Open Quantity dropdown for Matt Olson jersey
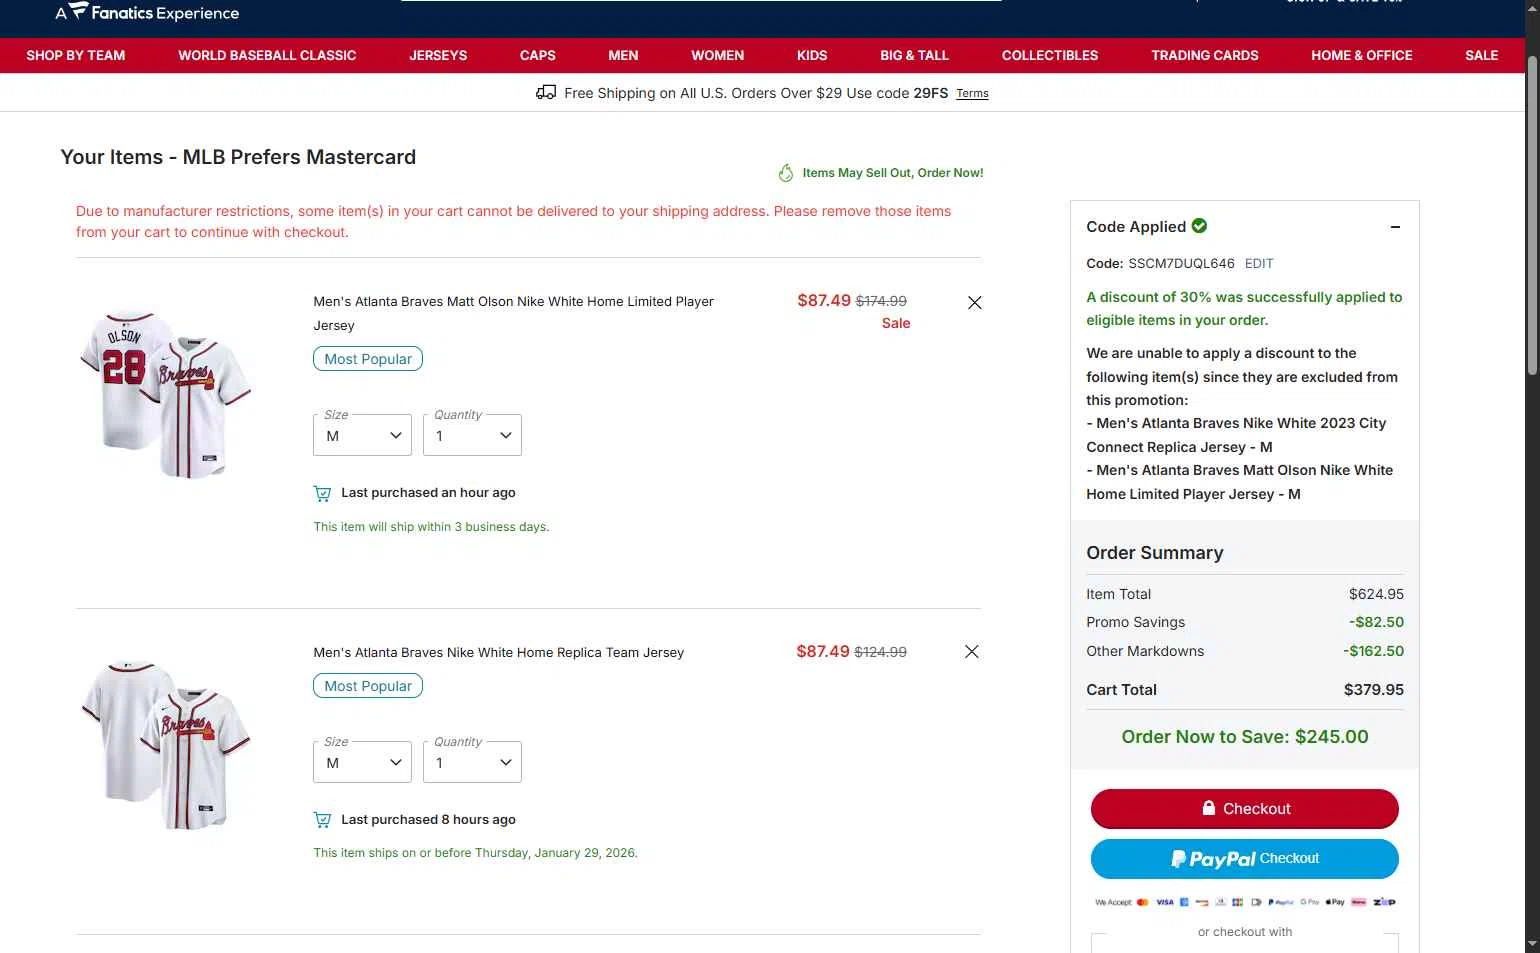The image size is (1540, 953). (472, 435)
